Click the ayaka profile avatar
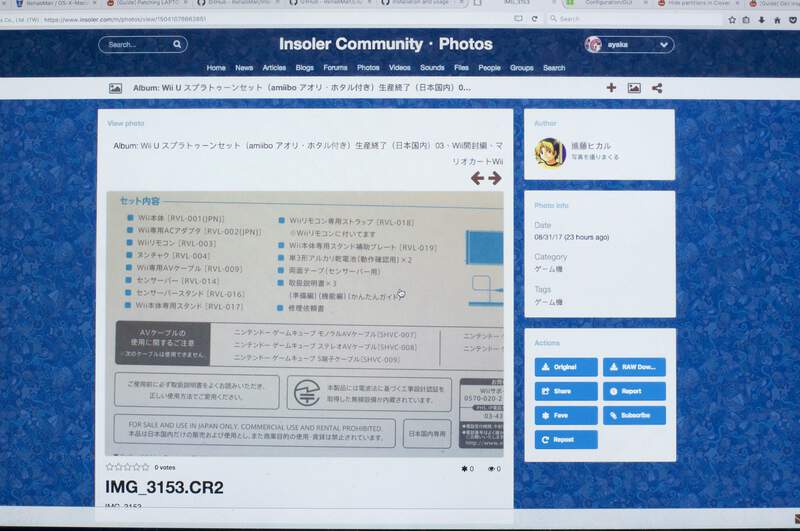Viewport: 800px width, 531px height. [593, 45]
